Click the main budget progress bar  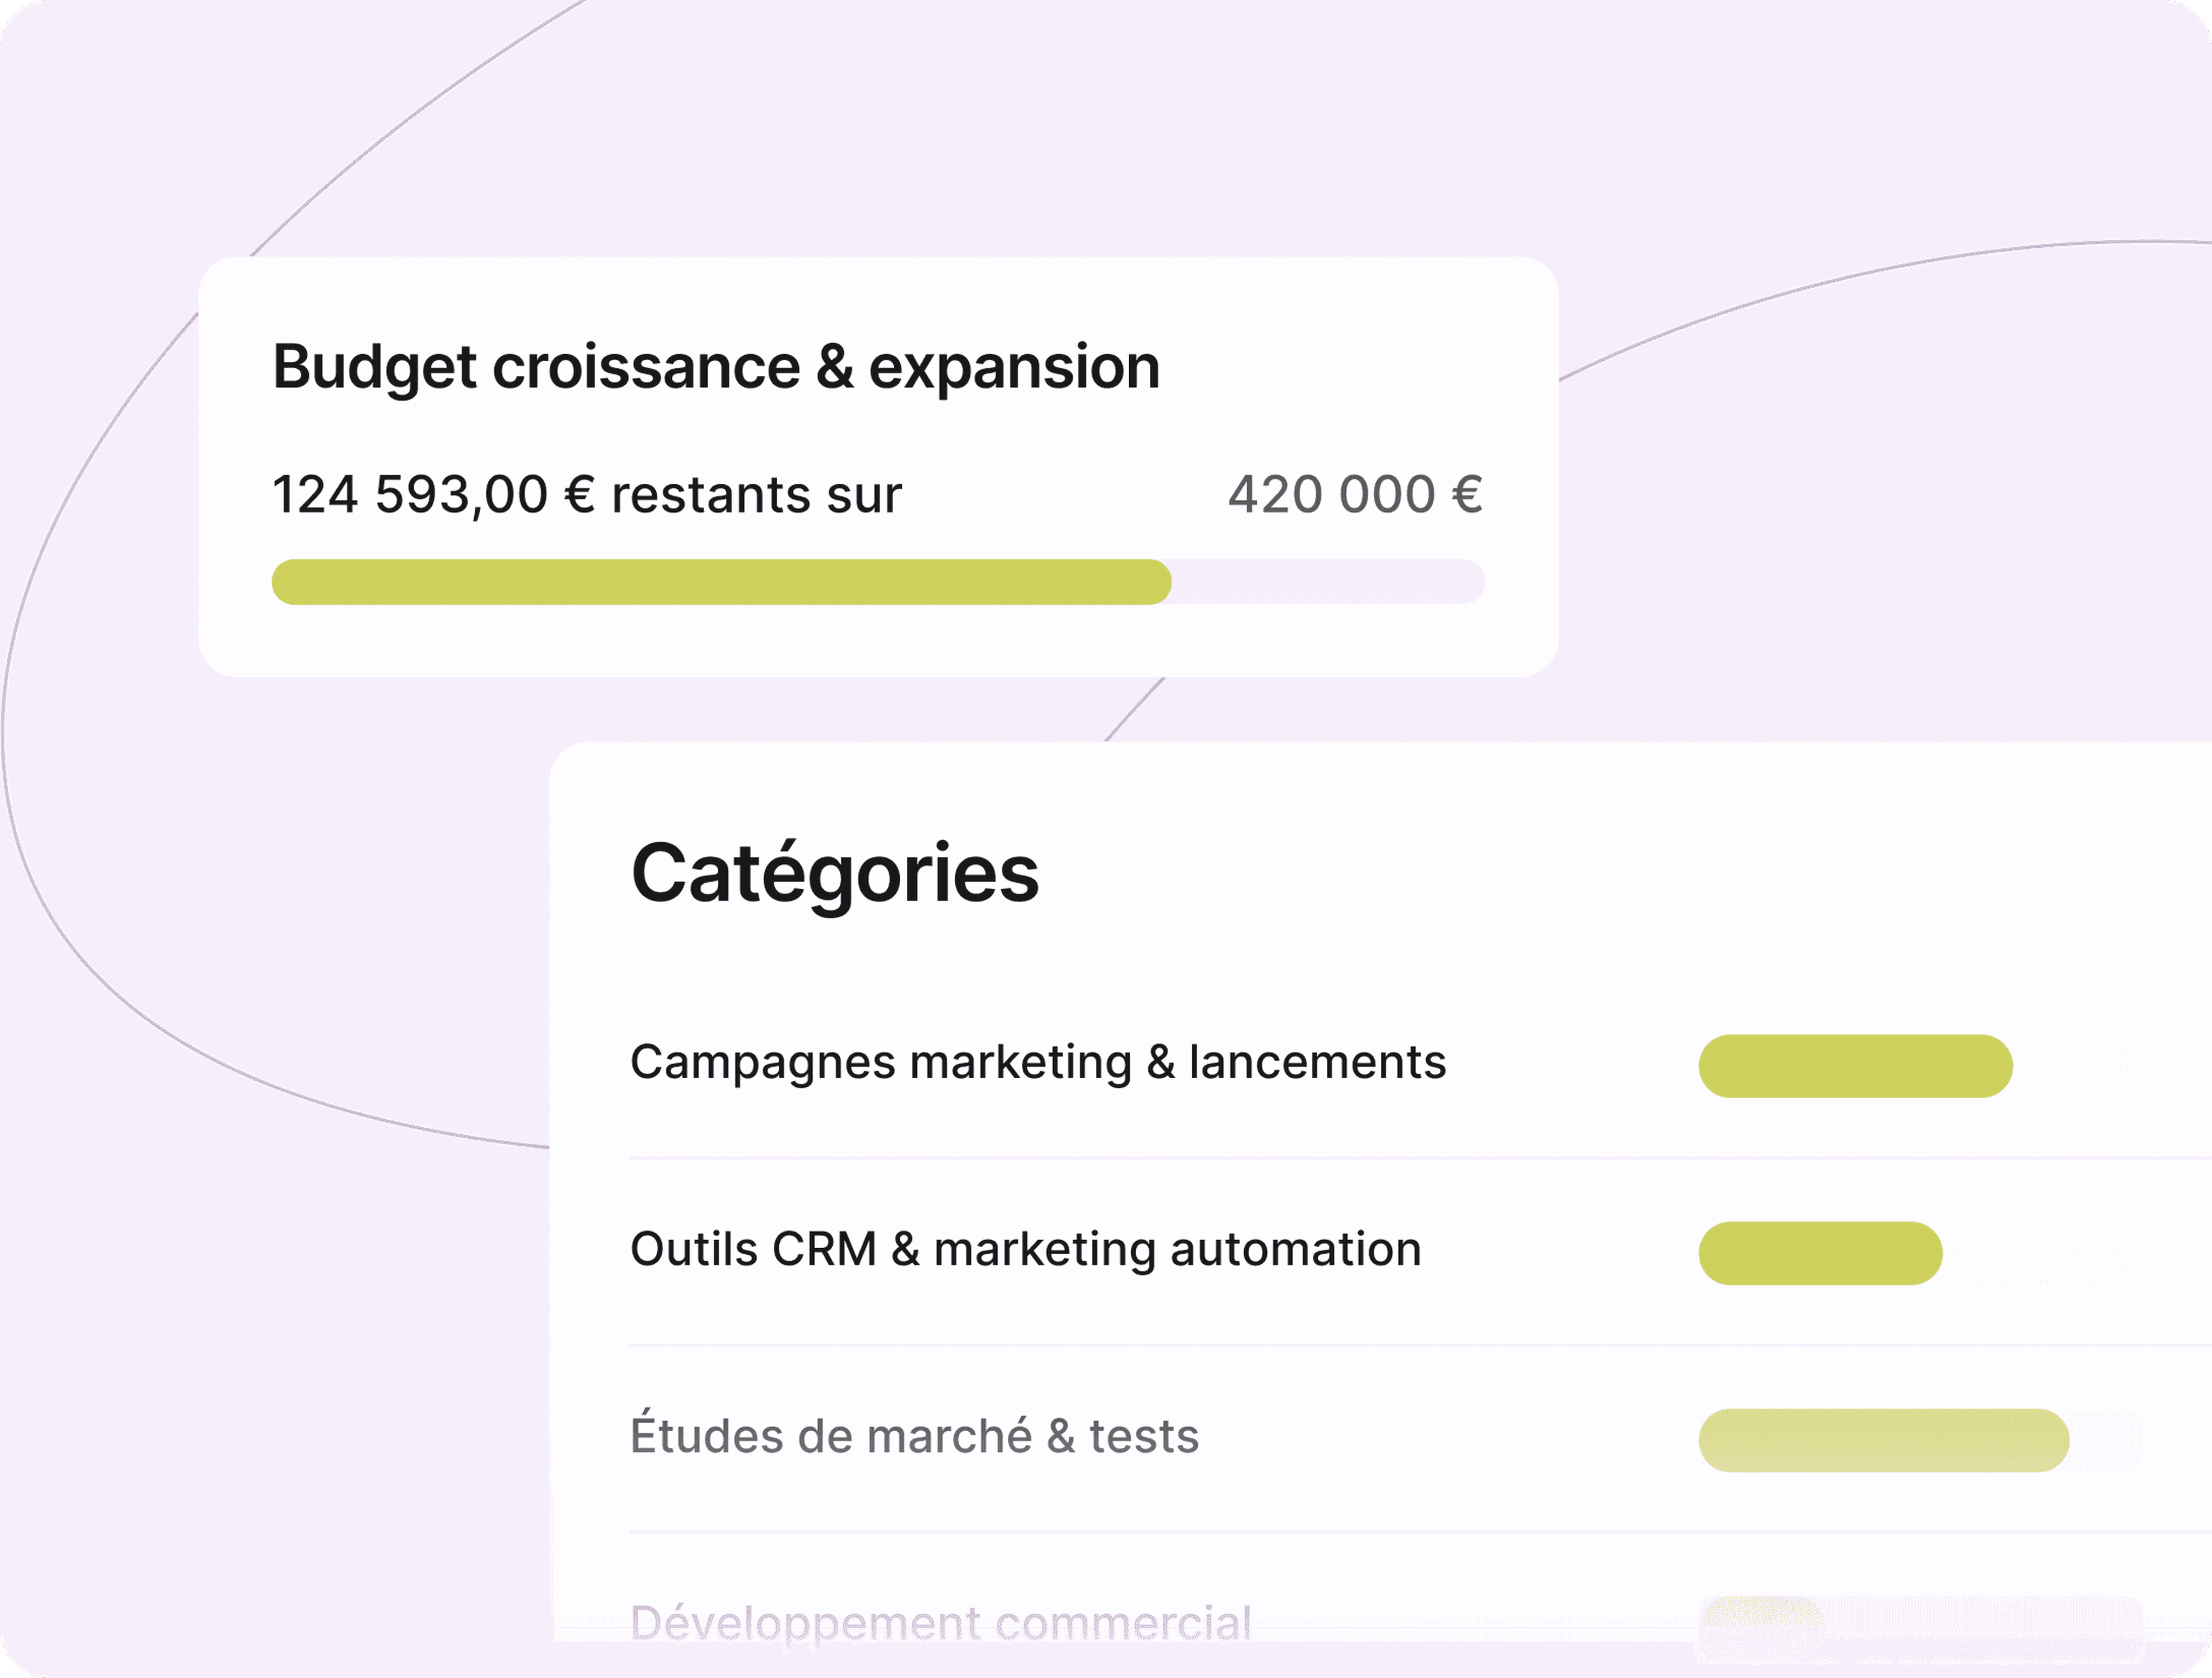(x=878, y=582)
